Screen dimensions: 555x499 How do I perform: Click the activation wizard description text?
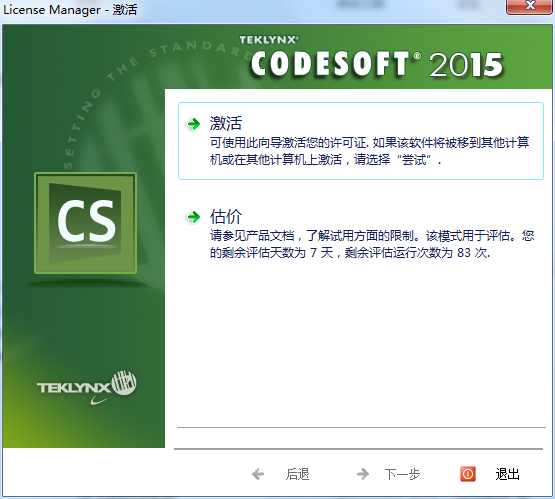pyautogui.click(x=369, y=151)
